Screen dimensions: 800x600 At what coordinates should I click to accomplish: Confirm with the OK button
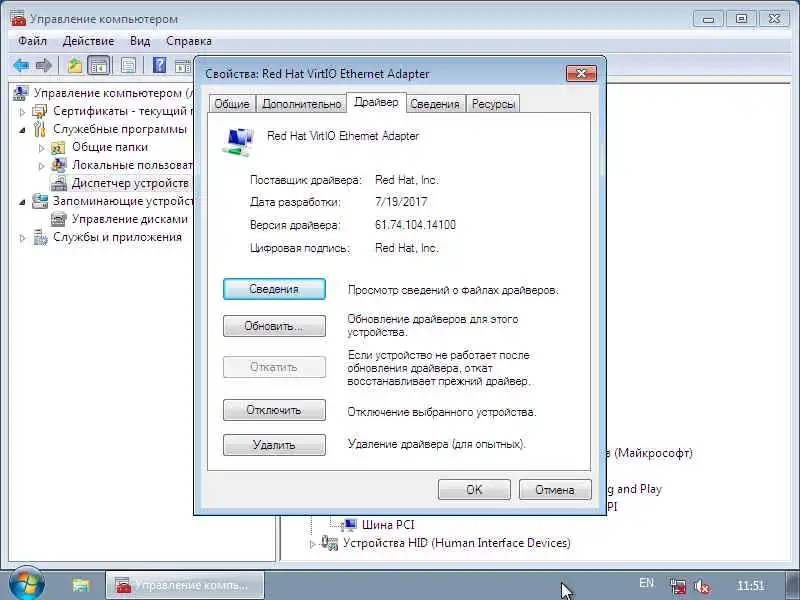[x=474, y=490]
